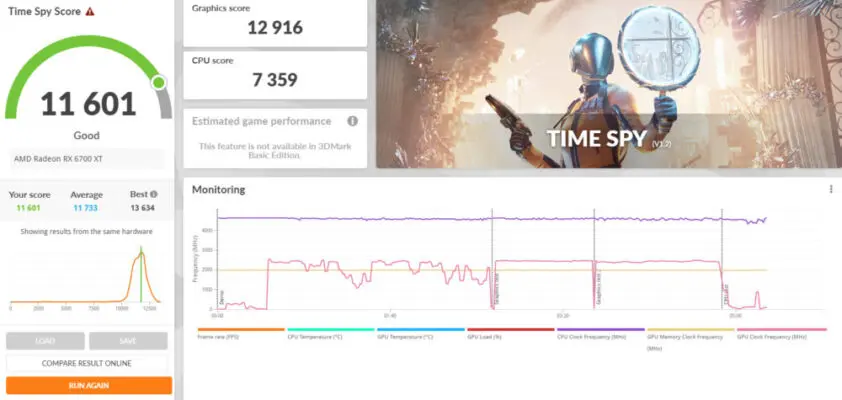
Task: Click the Estimated game performance label
Action: [x=262, y=121]
